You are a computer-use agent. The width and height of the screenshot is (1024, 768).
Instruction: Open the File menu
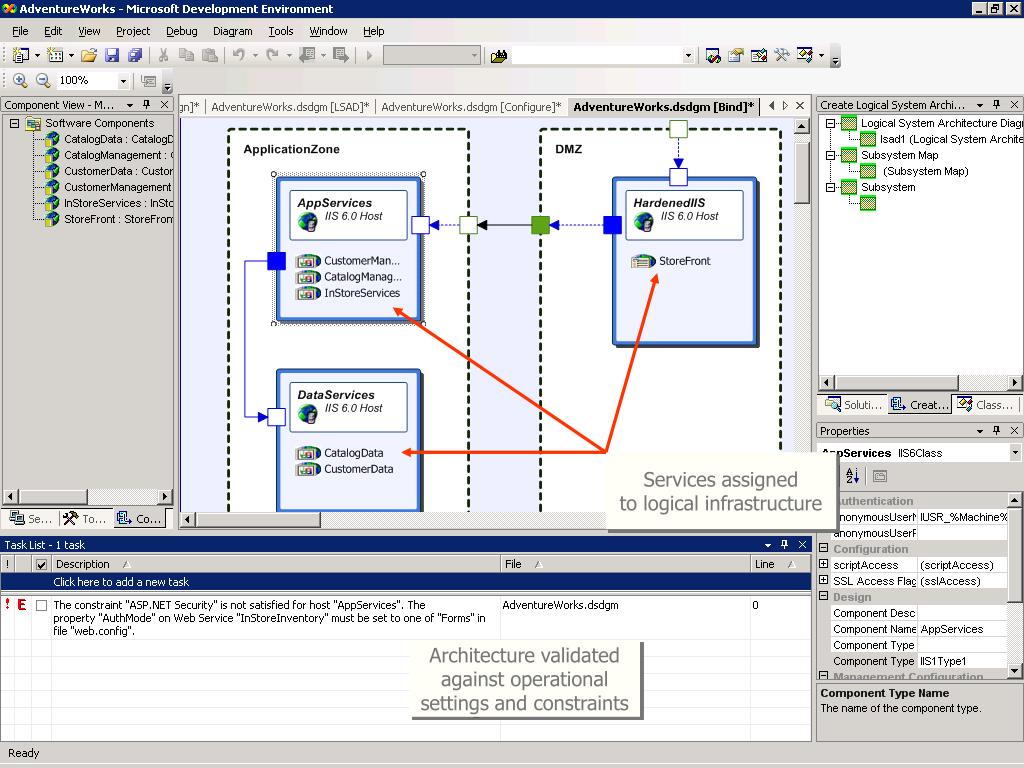pos(20,31)
